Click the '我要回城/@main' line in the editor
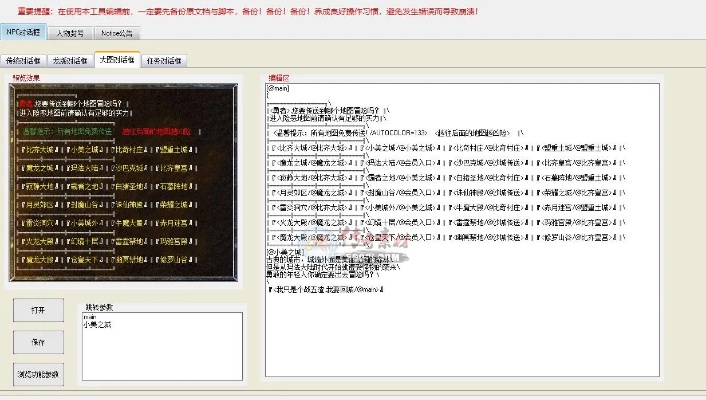Screen dimensions: 706x400 click(326, 289)
